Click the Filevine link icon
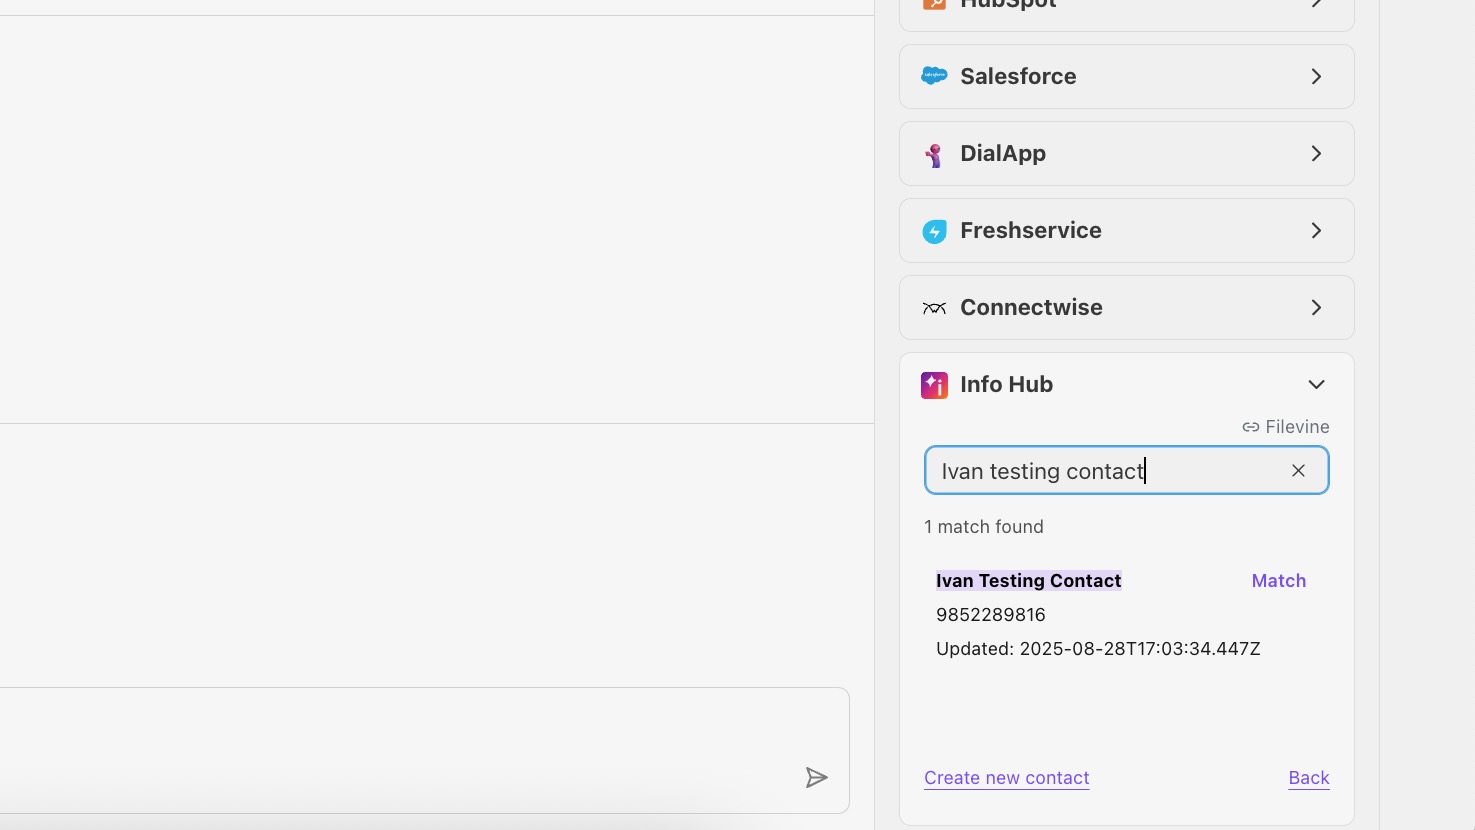The width and height of the screenshot is (1475, 830). tap(1251, 427)
